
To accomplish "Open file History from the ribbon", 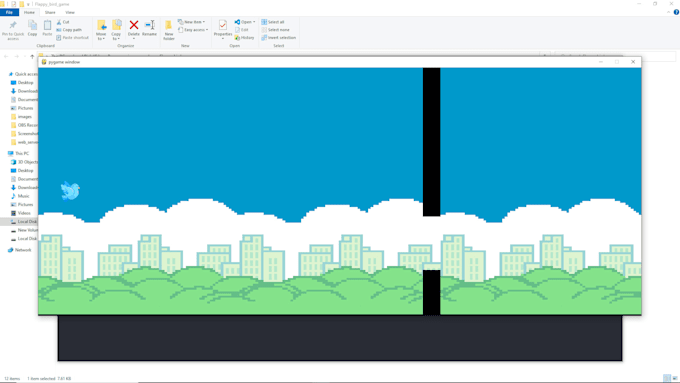I will click(x=245, y=38).
